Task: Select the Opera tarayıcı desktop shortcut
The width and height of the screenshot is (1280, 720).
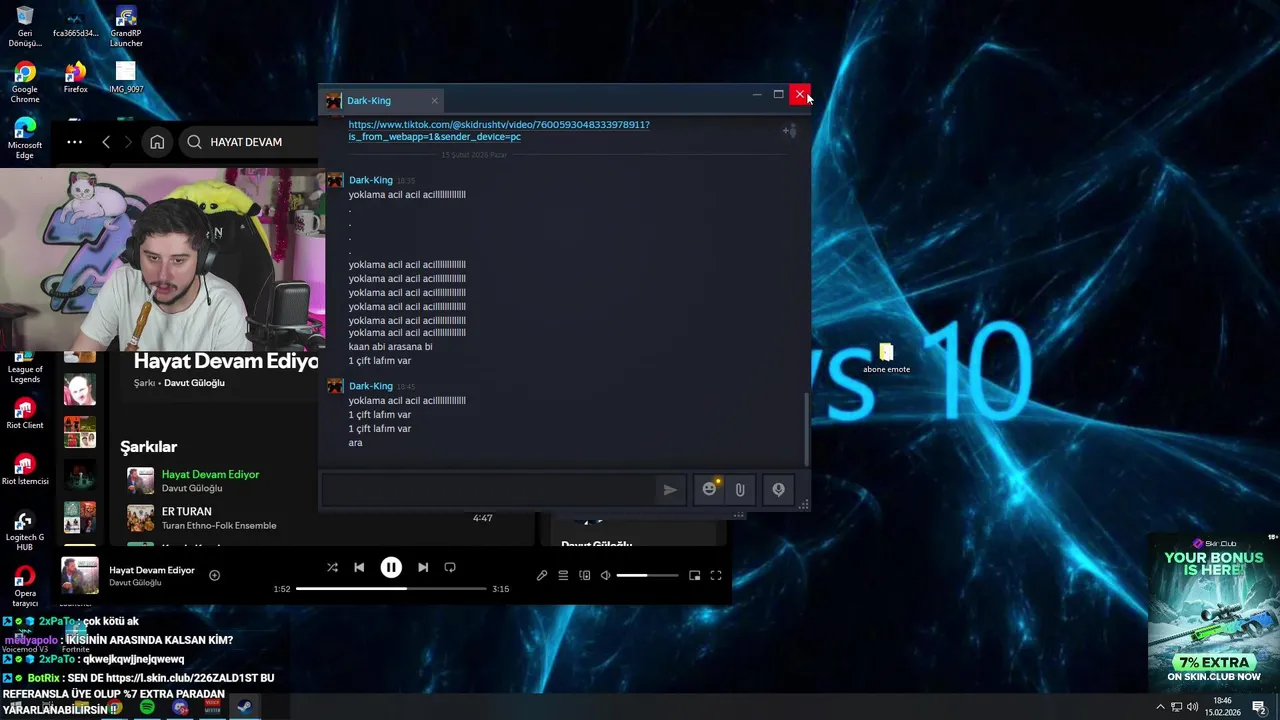Action: 25,587
